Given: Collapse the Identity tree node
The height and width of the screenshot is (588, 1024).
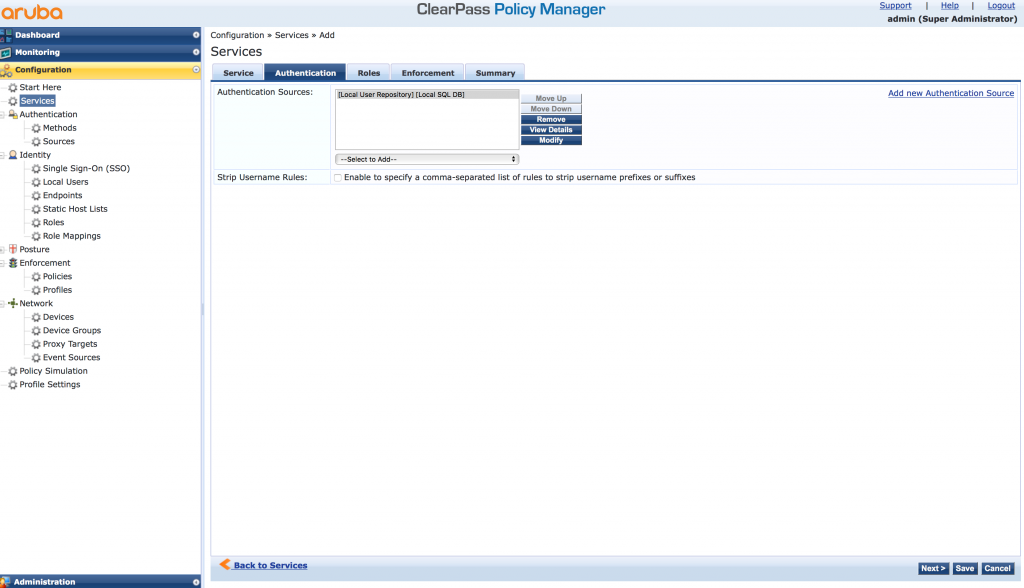Looking at the screenshot, I should (x=3, y=155).
